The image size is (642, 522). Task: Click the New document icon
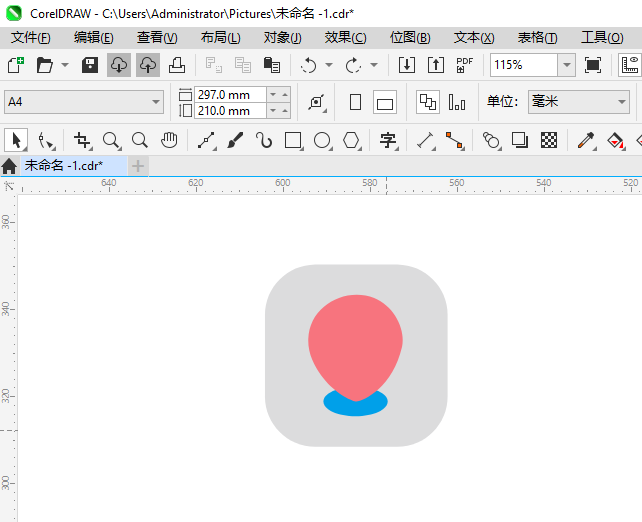point(16,65)
